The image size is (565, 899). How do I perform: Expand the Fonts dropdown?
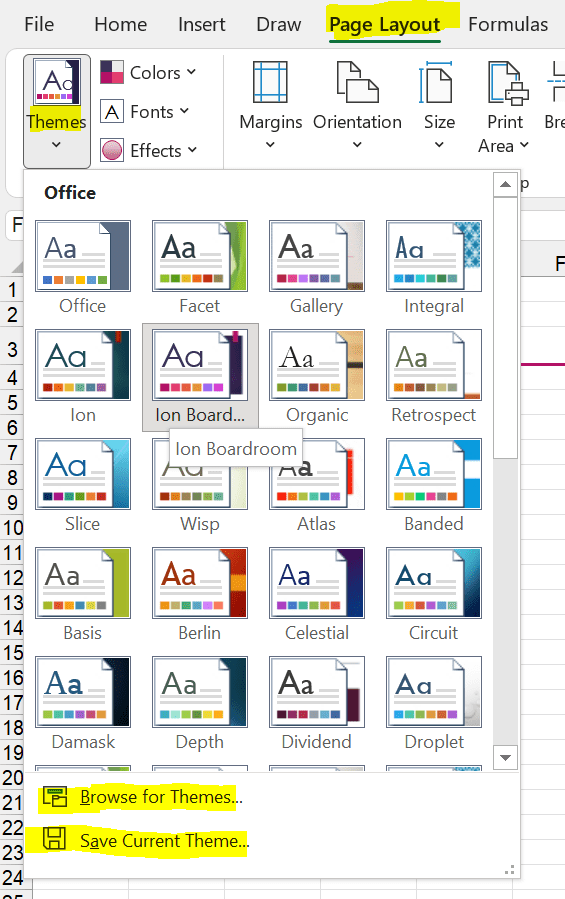145,112
